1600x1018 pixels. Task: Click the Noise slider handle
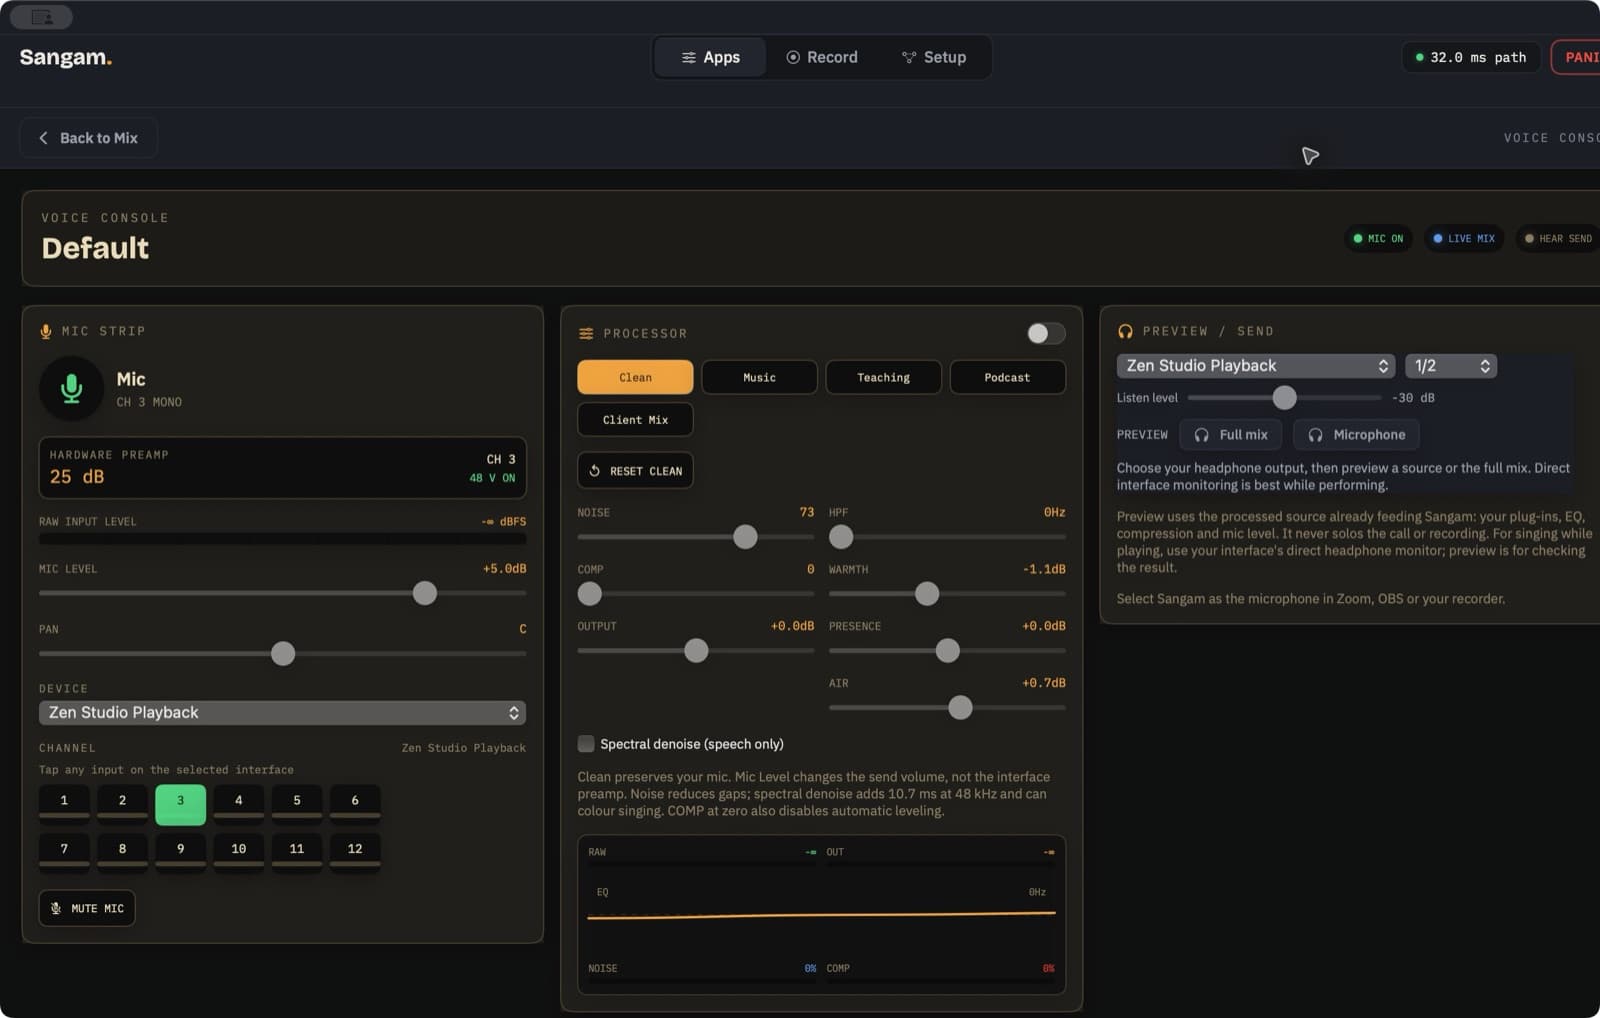point(745,537)
